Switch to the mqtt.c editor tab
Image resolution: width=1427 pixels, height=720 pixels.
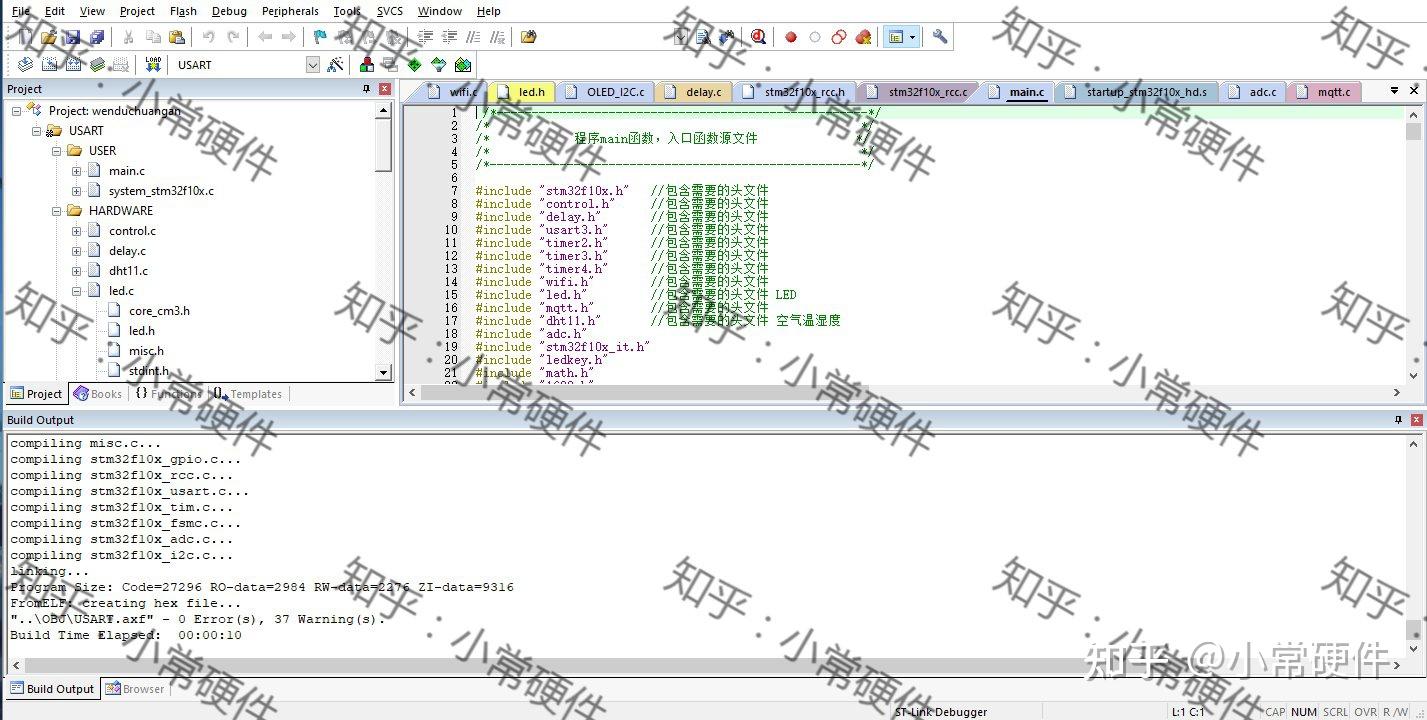1324,92
